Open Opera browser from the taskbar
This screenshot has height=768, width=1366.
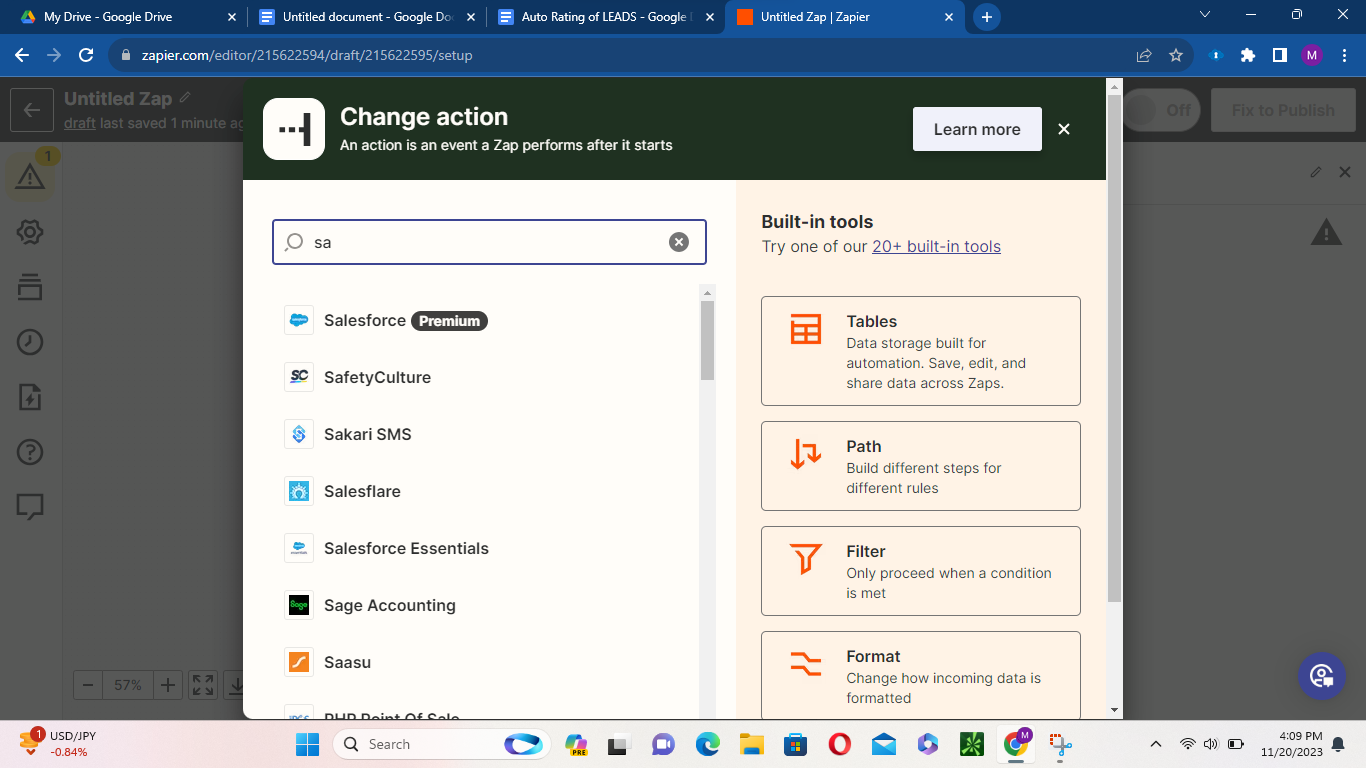839,744
